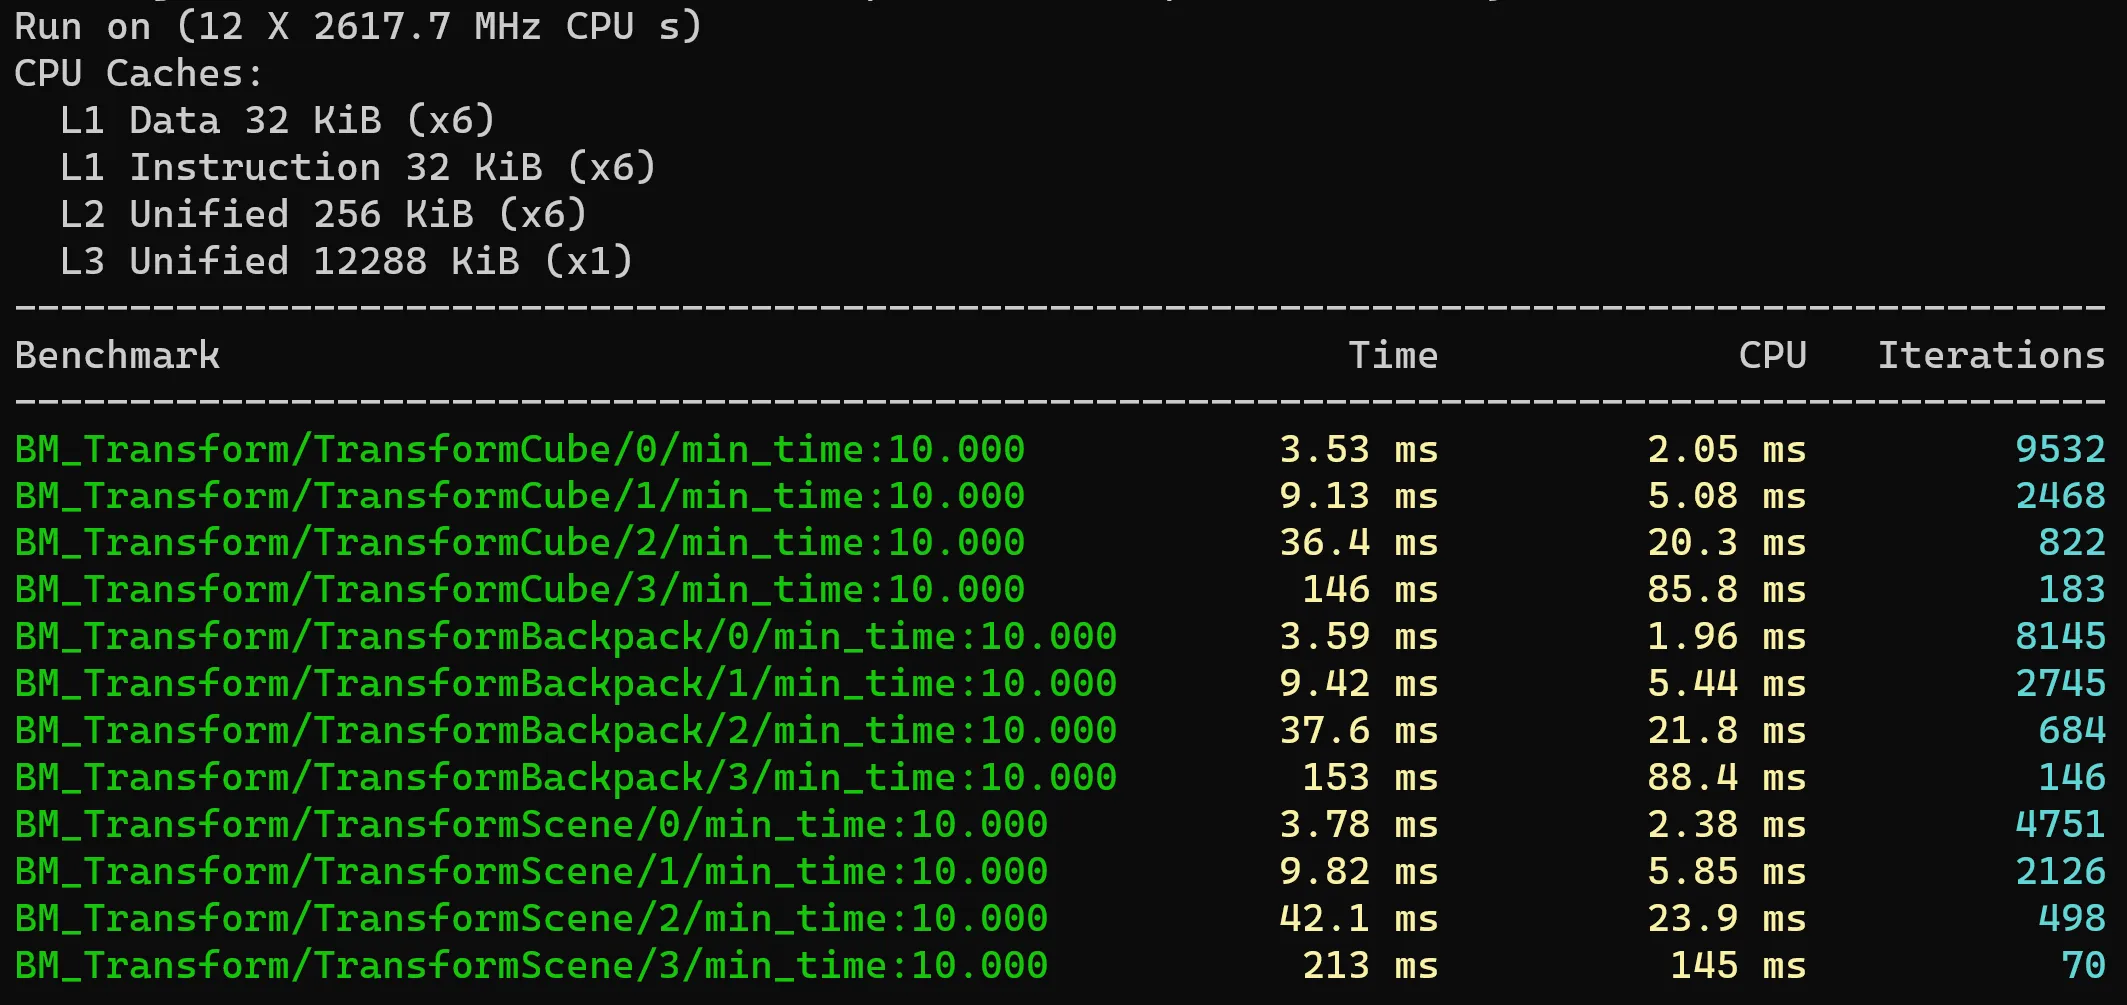Screen dimensions: 2127x1005
Task: Click the '146 ms' time value for TransformCube/3
Action: click(1370, 590)
